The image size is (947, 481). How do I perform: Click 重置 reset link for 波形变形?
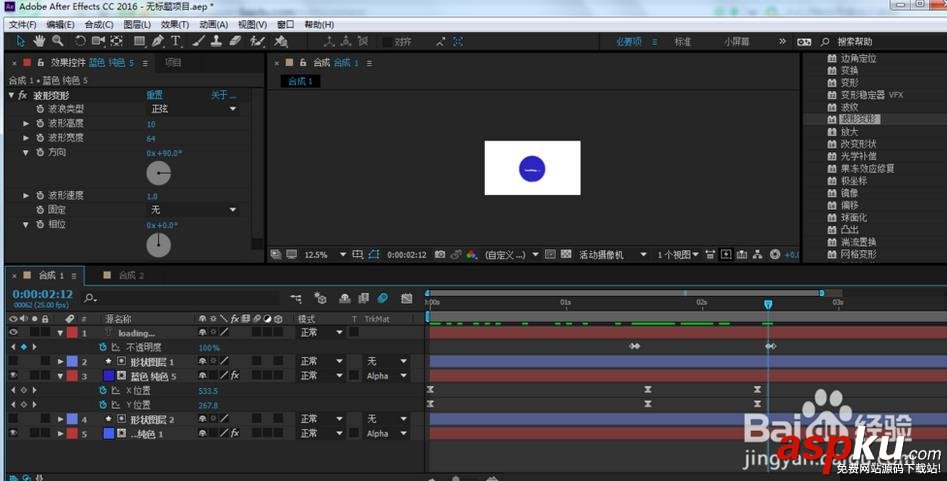point(155,95)
